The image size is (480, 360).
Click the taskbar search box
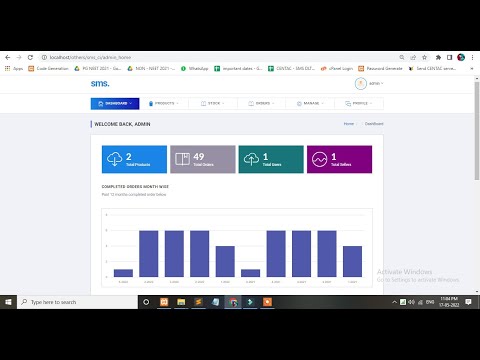click(x=77, y=302)
